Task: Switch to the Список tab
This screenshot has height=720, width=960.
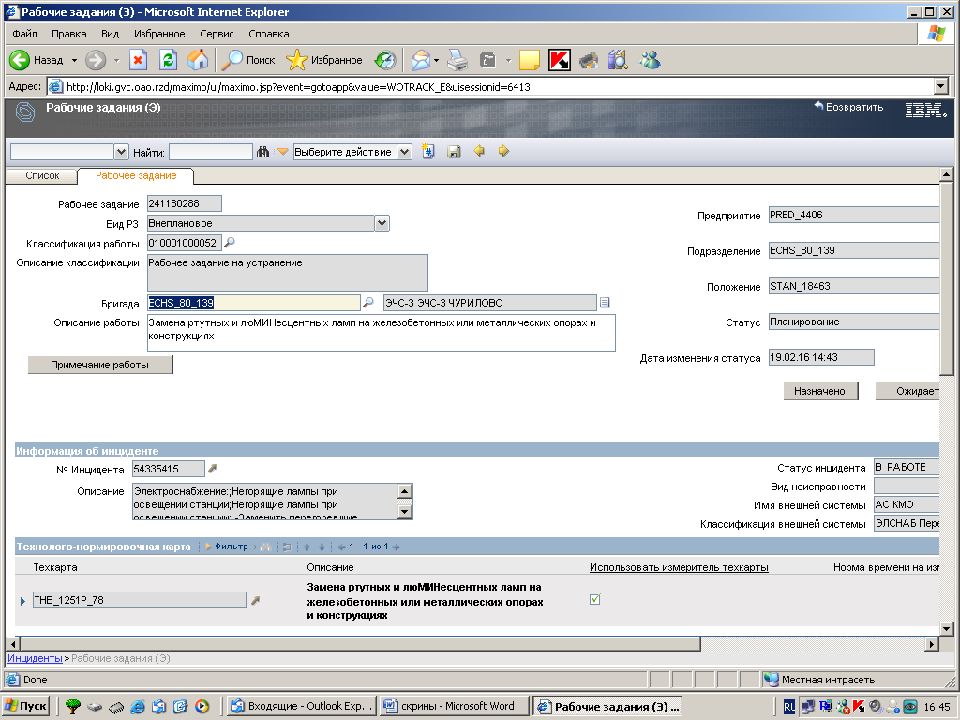Action: (x=42, y=175)
